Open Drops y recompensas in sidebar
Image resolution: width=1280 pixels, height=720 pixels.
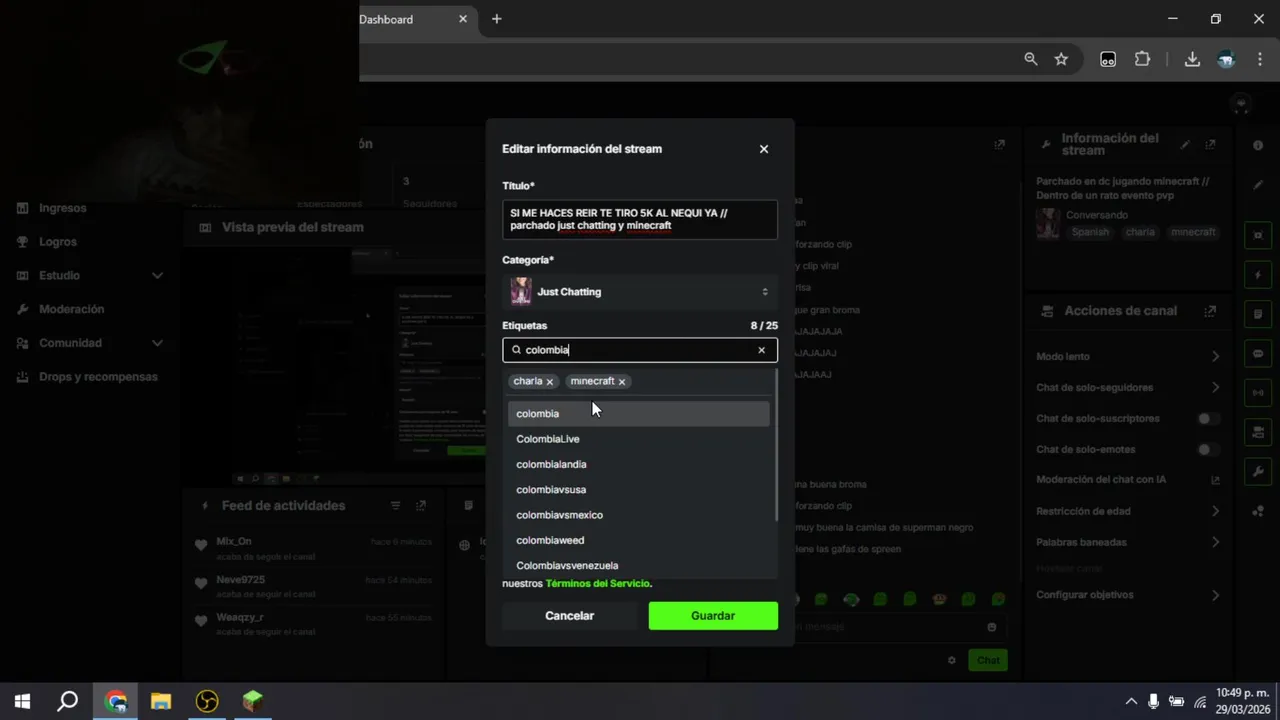tap(98, 377)
